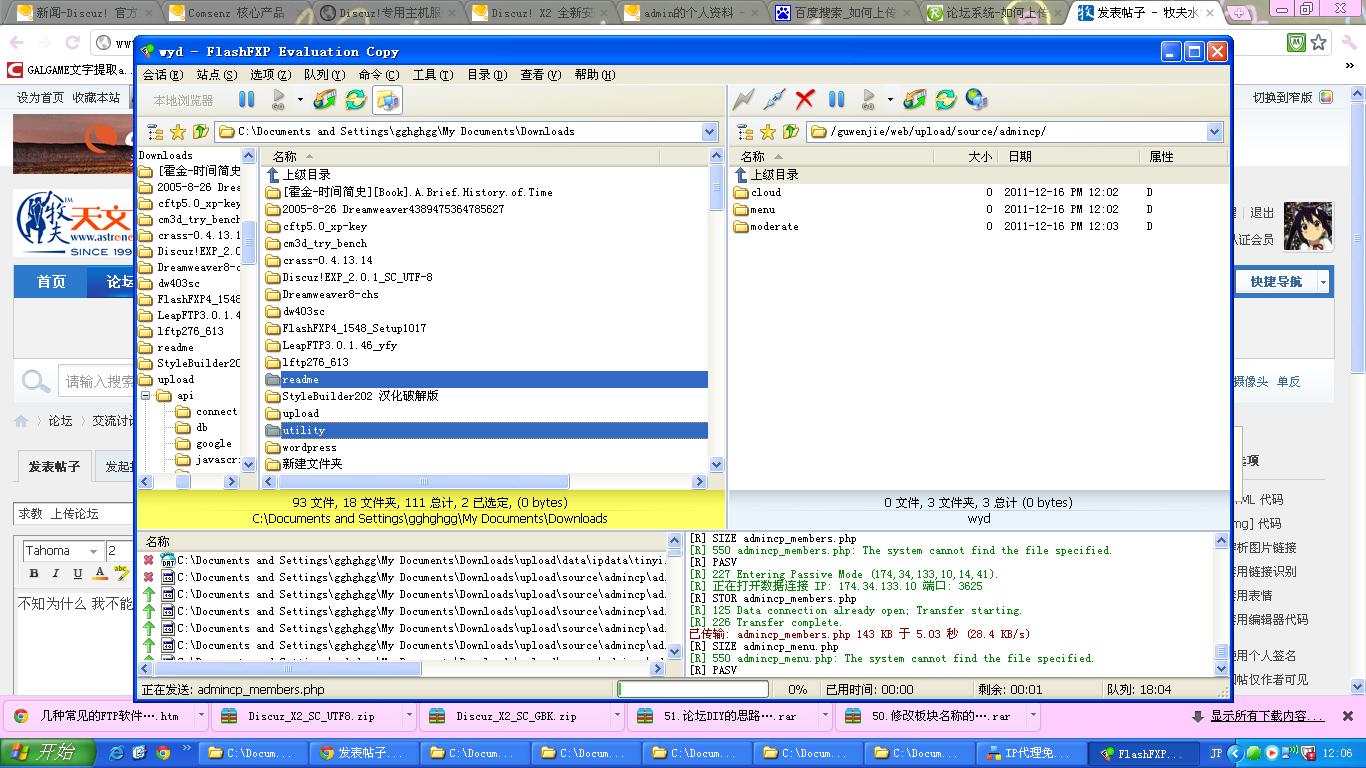Open the 队列 menu
Screen dimensions: 1366x768
pyautogui.click(x=324, y=75)
